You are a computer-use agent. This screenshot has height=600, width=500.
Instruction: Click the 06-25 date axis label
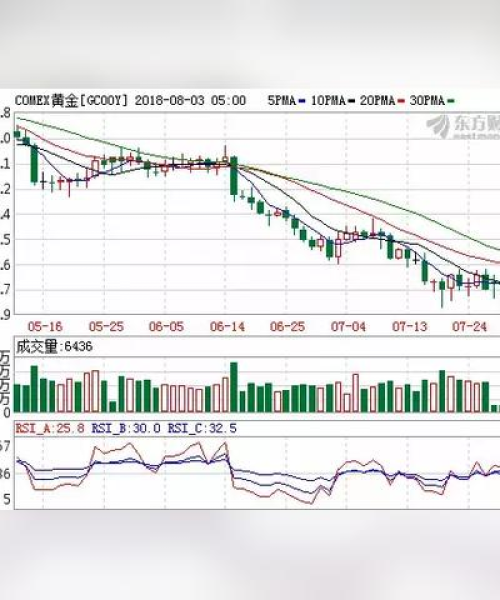[x=288, y=327]
